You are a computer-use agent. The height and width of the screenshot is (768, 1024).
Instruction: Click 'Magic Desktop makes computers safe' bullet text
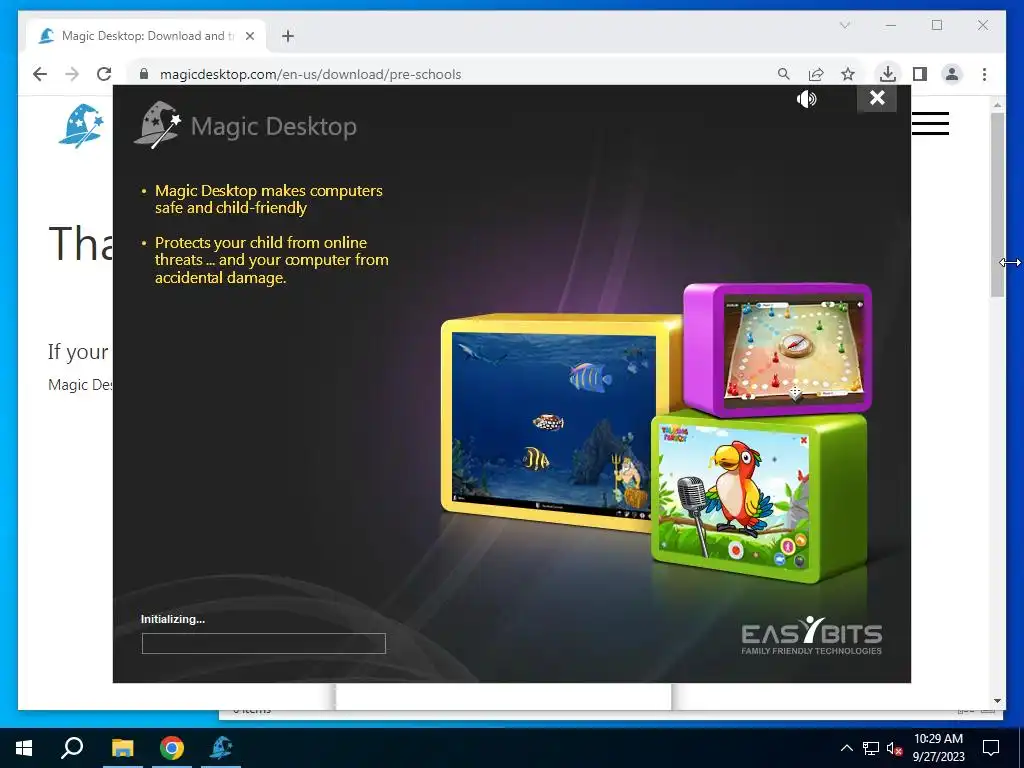point(268,199)
